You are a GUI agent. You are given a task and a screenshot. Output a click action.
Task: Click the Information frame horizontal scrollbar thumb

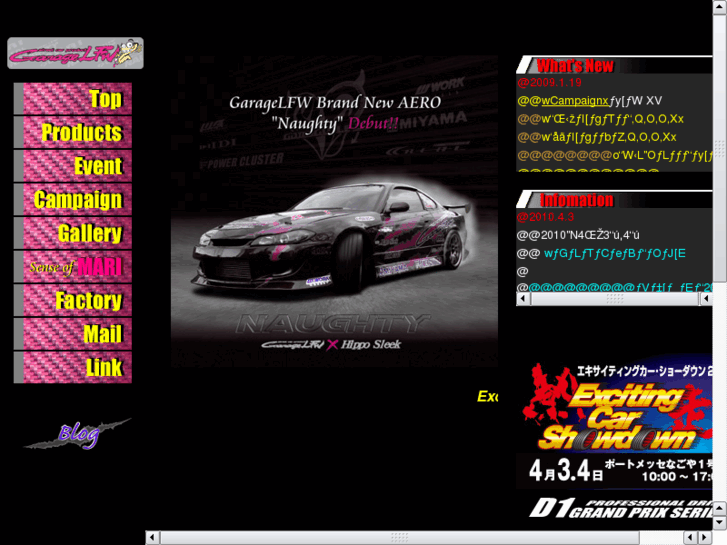click(x=615, y=299)
